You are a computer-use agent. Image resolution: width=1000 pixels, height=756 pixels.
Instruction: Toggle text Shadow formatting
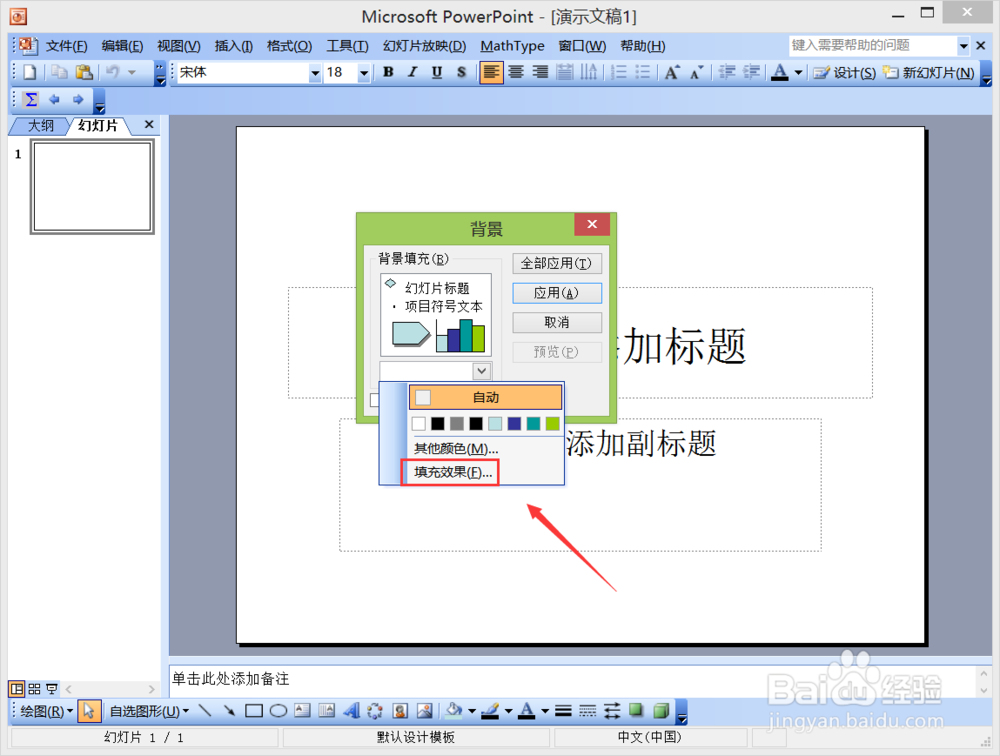461,72
